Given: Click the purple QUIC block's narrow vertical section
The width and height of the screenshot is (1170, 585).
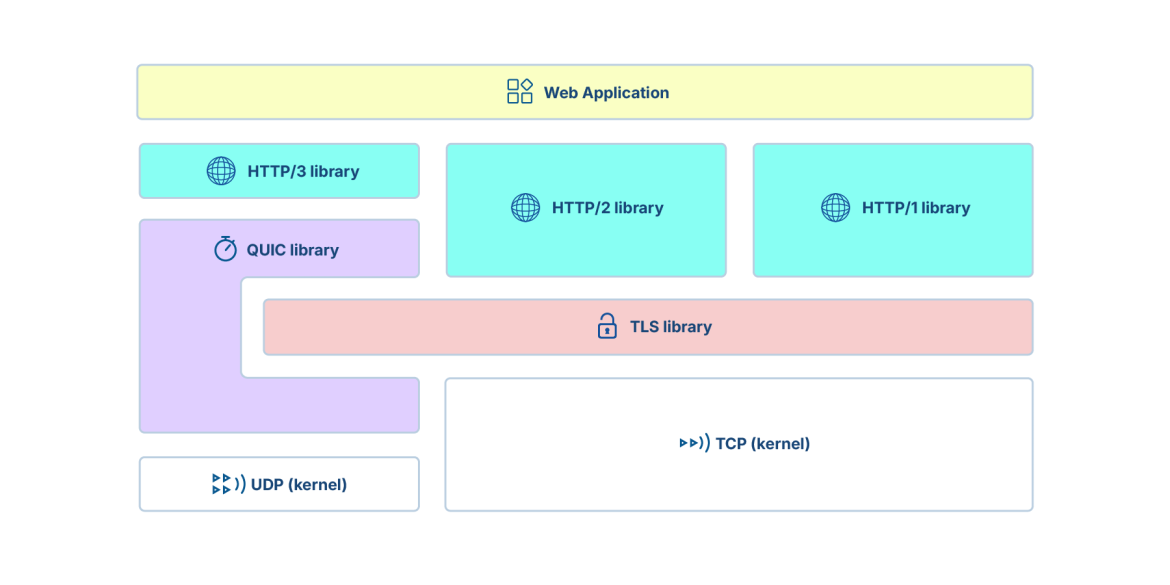Looking at the screenshot, I should coord(189,330).
